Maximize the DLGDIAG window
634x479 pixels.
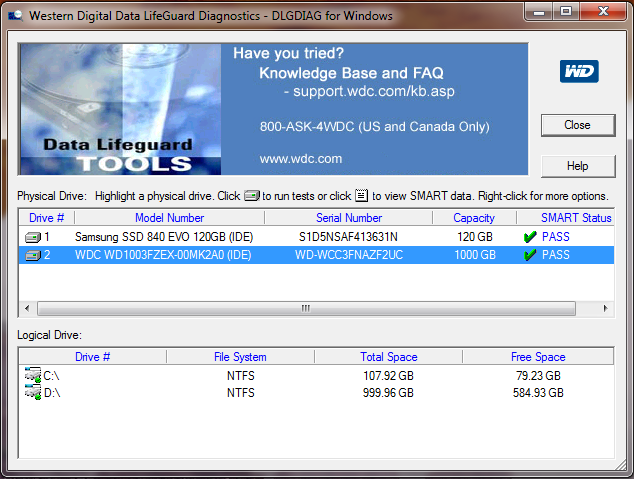(566, 11)
